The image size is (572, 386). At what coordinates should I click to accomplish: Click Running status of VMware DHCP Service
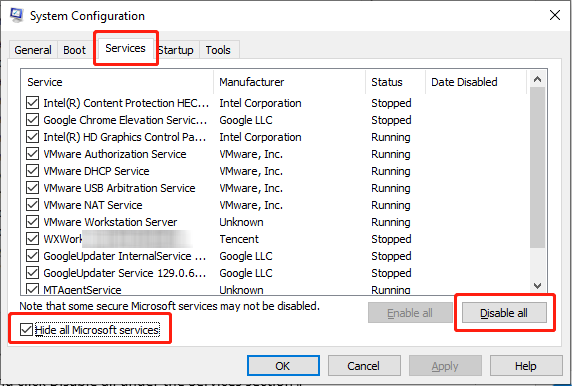pos(391,171)
